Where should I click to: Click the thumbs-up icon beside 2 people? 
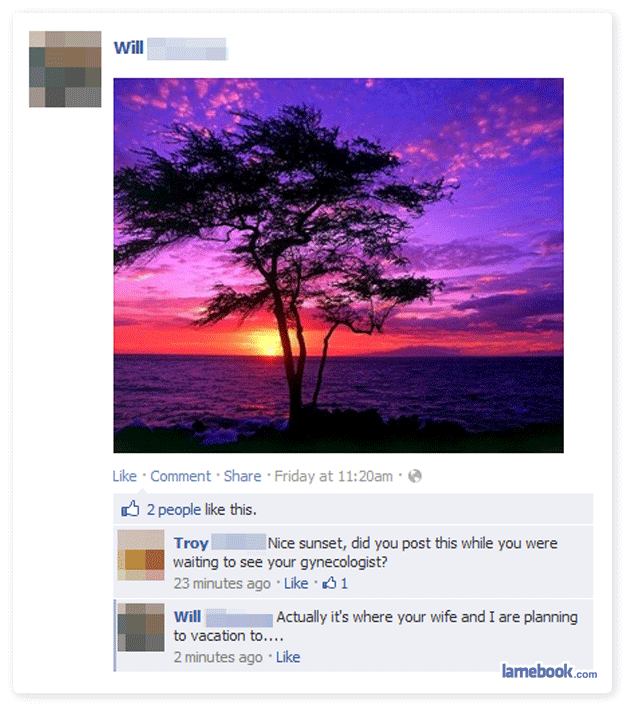tap(130, 509)
